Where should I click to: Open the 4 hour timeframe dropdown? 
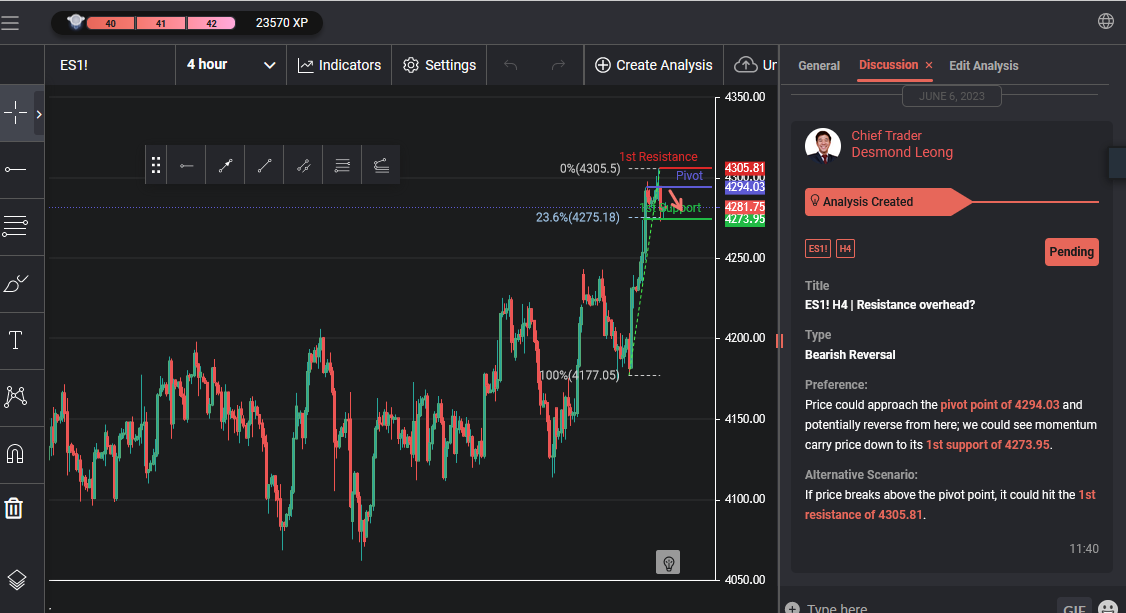[231, 65]
